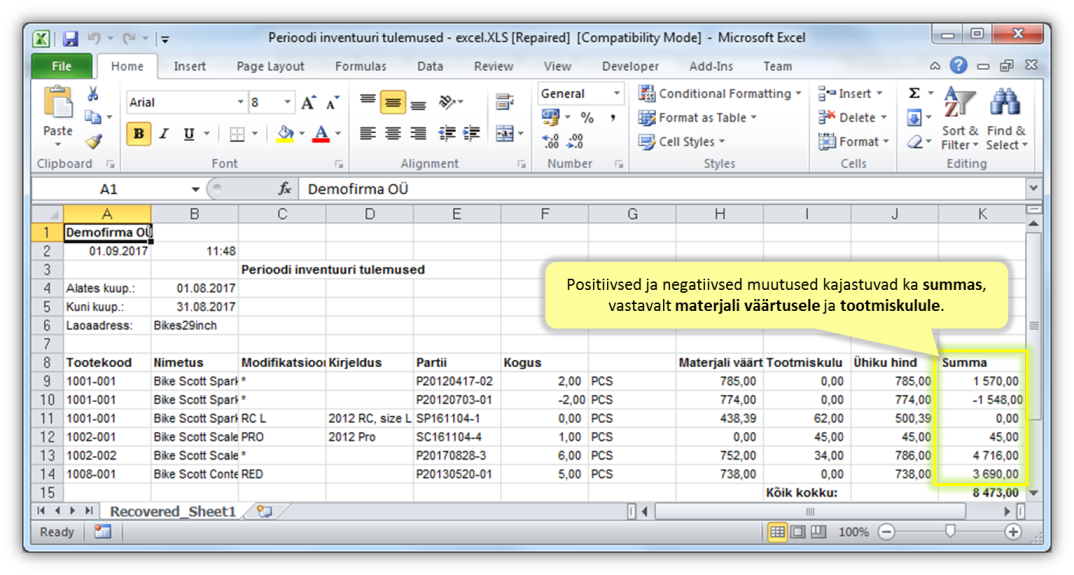
Task: Open the font name Arial dropdown
Action: (240, 102)
